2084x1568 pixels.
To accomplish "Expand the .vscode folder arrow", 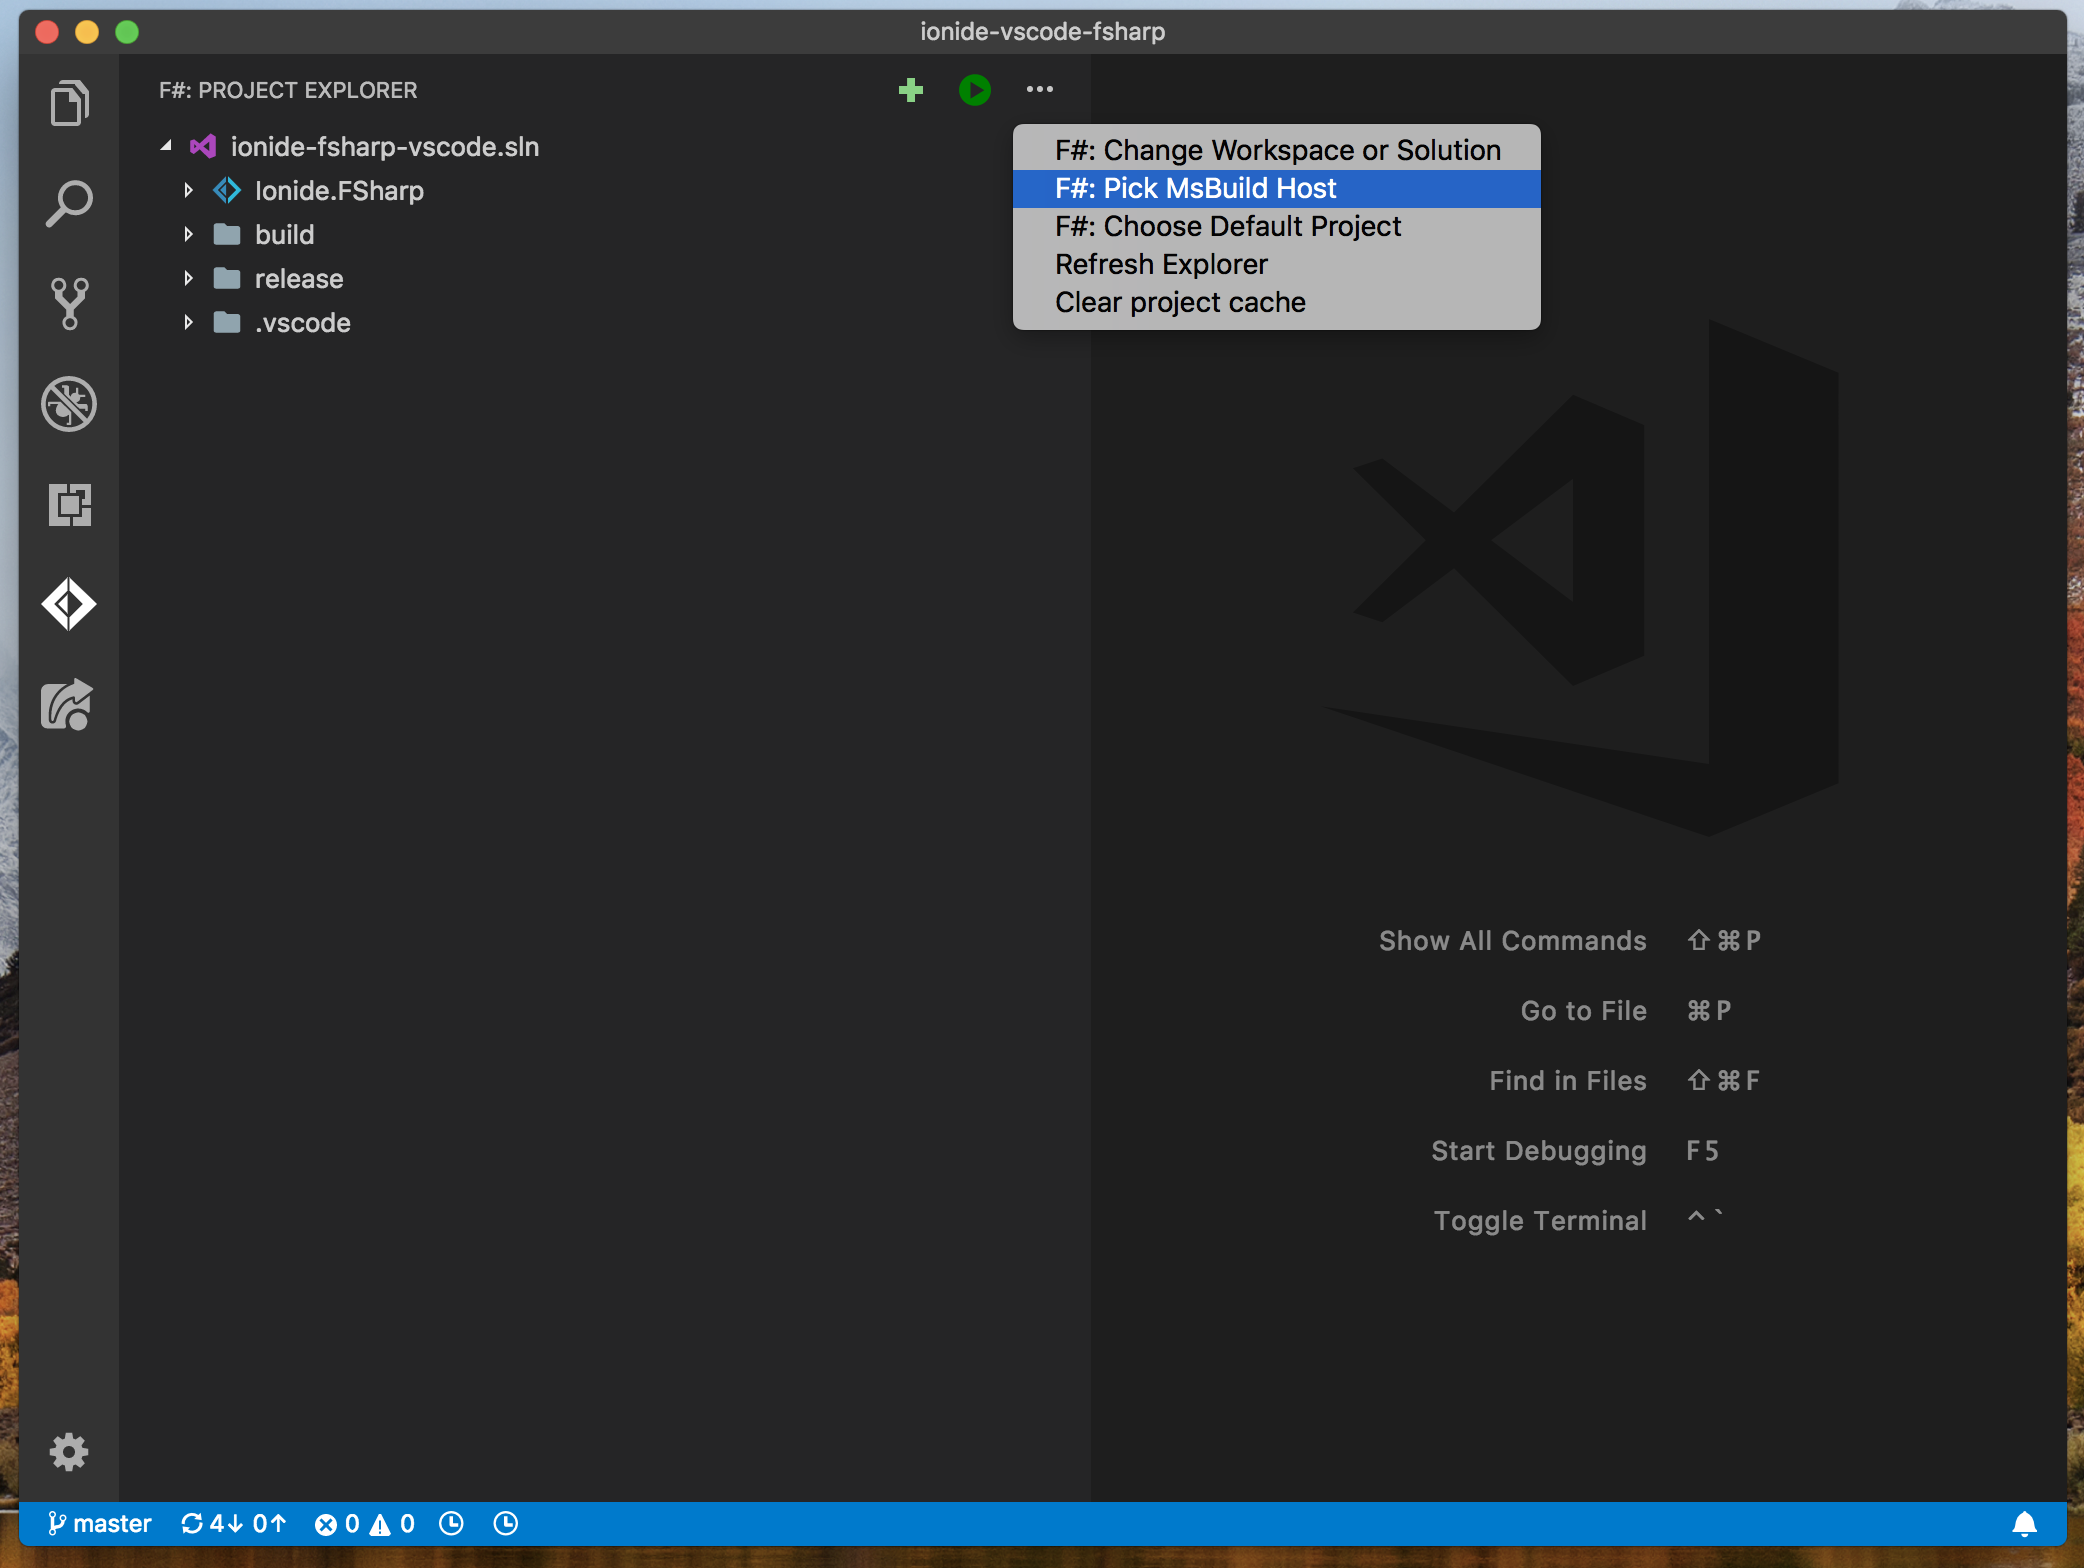I will coord(188,322).
